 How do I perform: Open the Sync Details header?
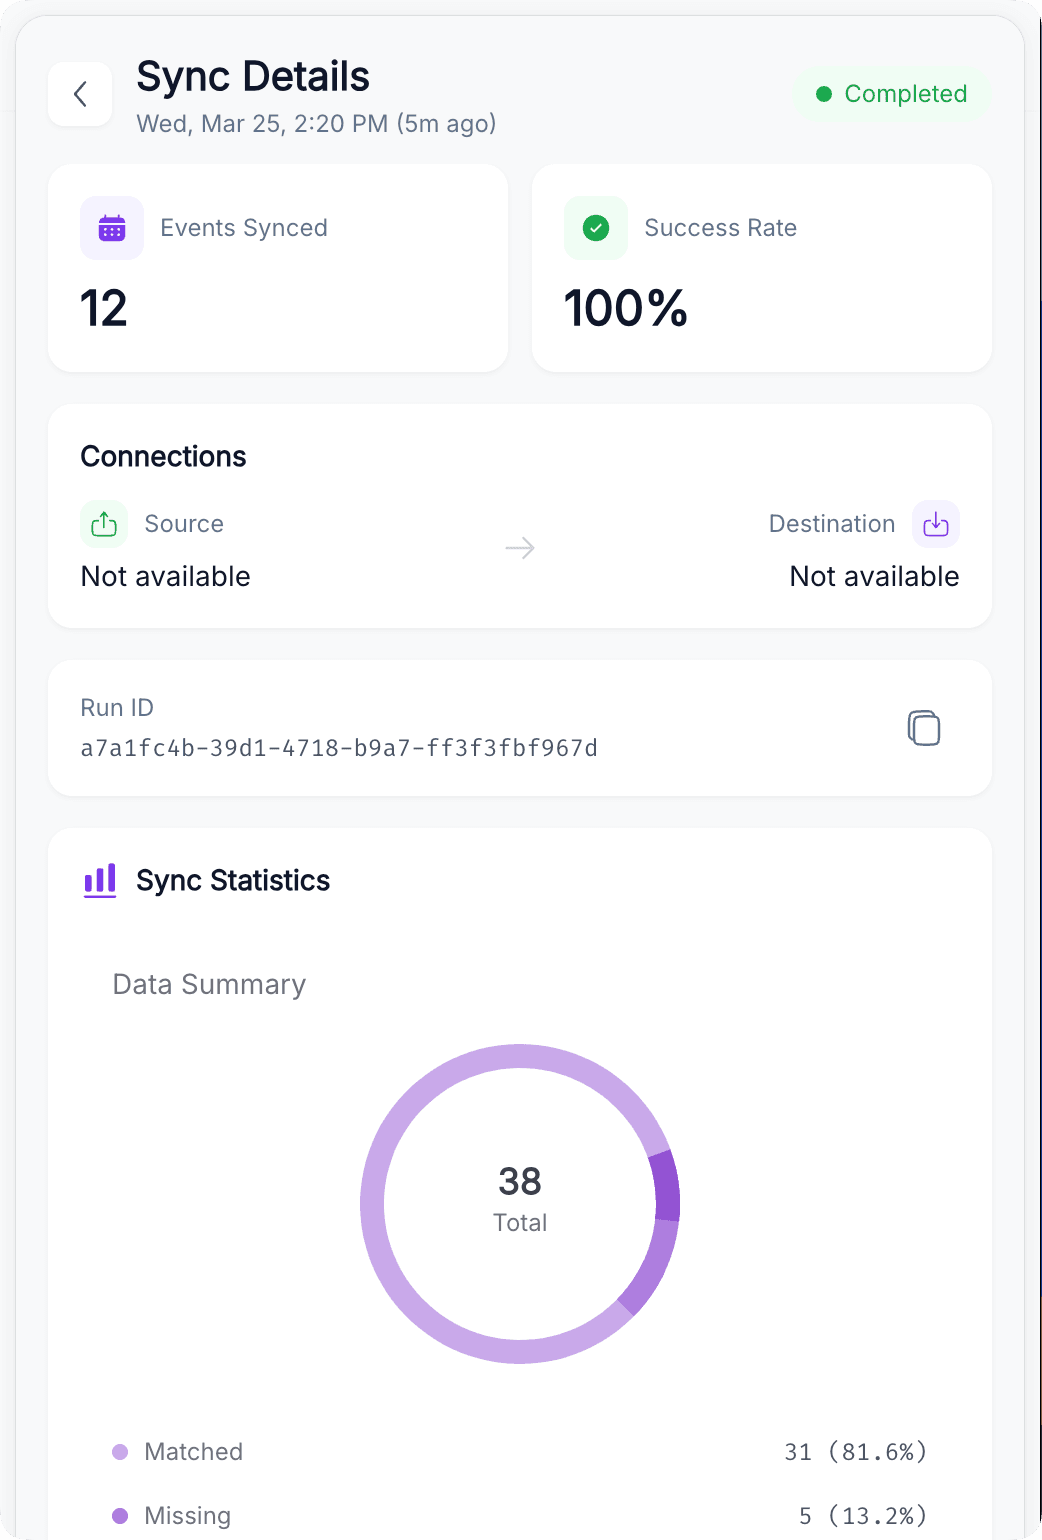(253, 76)
